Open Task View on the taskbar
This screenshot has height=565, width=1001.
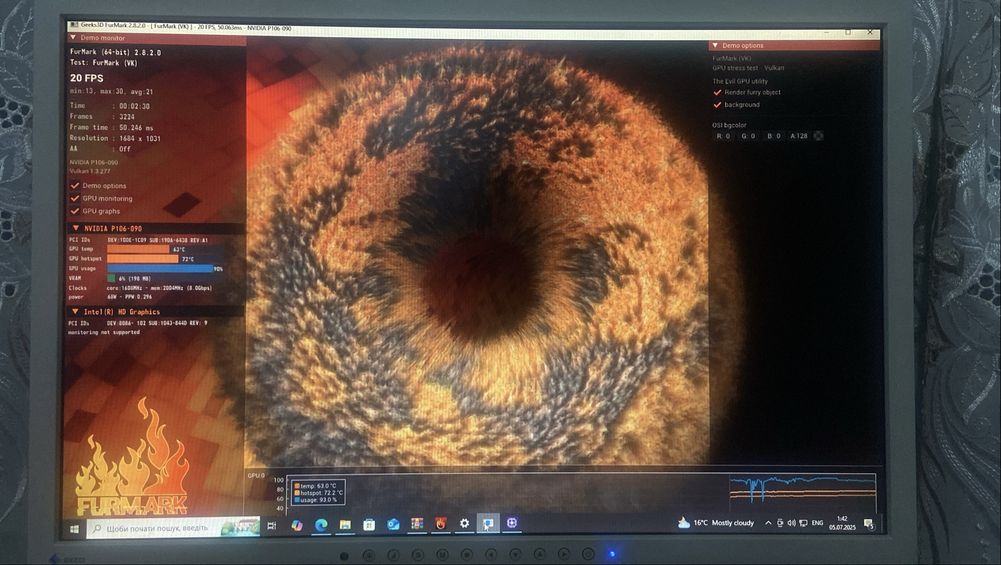coord(271,525)
